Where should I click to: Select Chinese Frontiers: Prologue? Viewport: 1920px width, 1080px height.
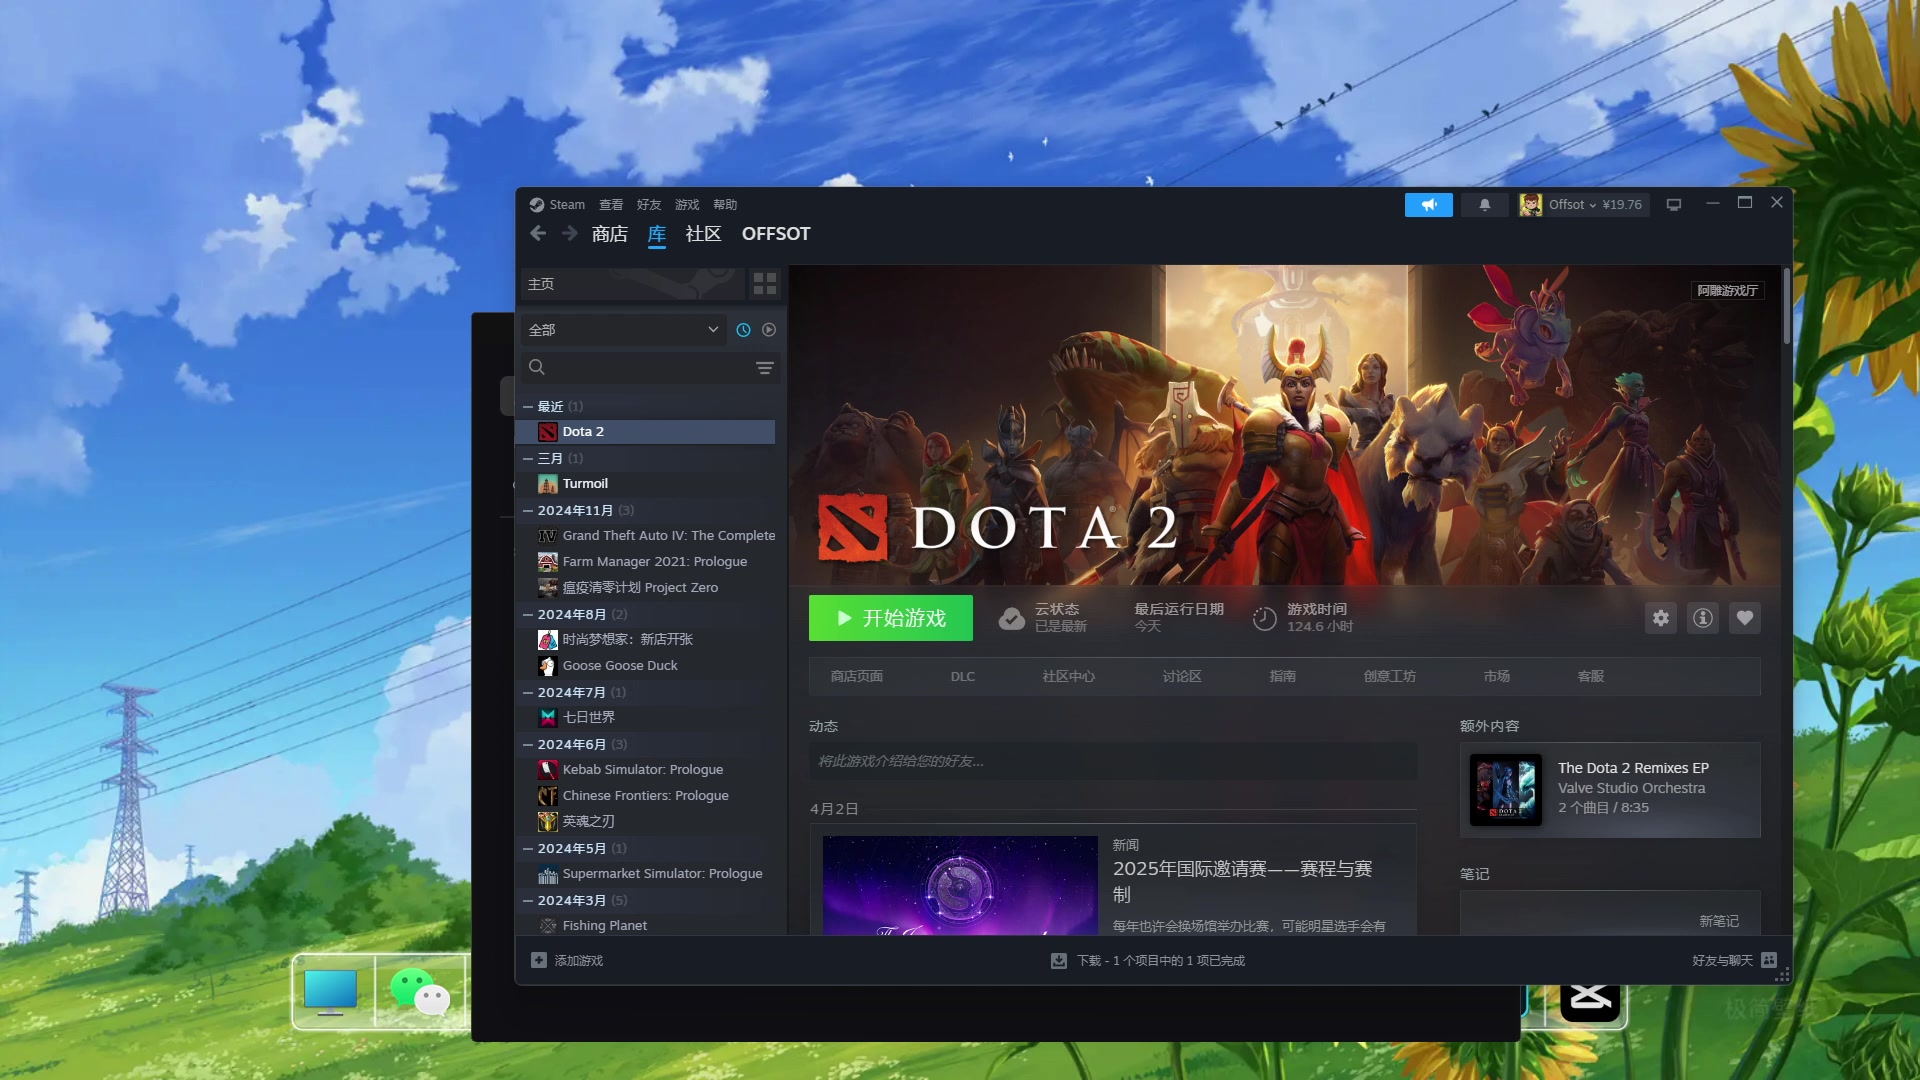pyautogui.click(x=646, y=796)
